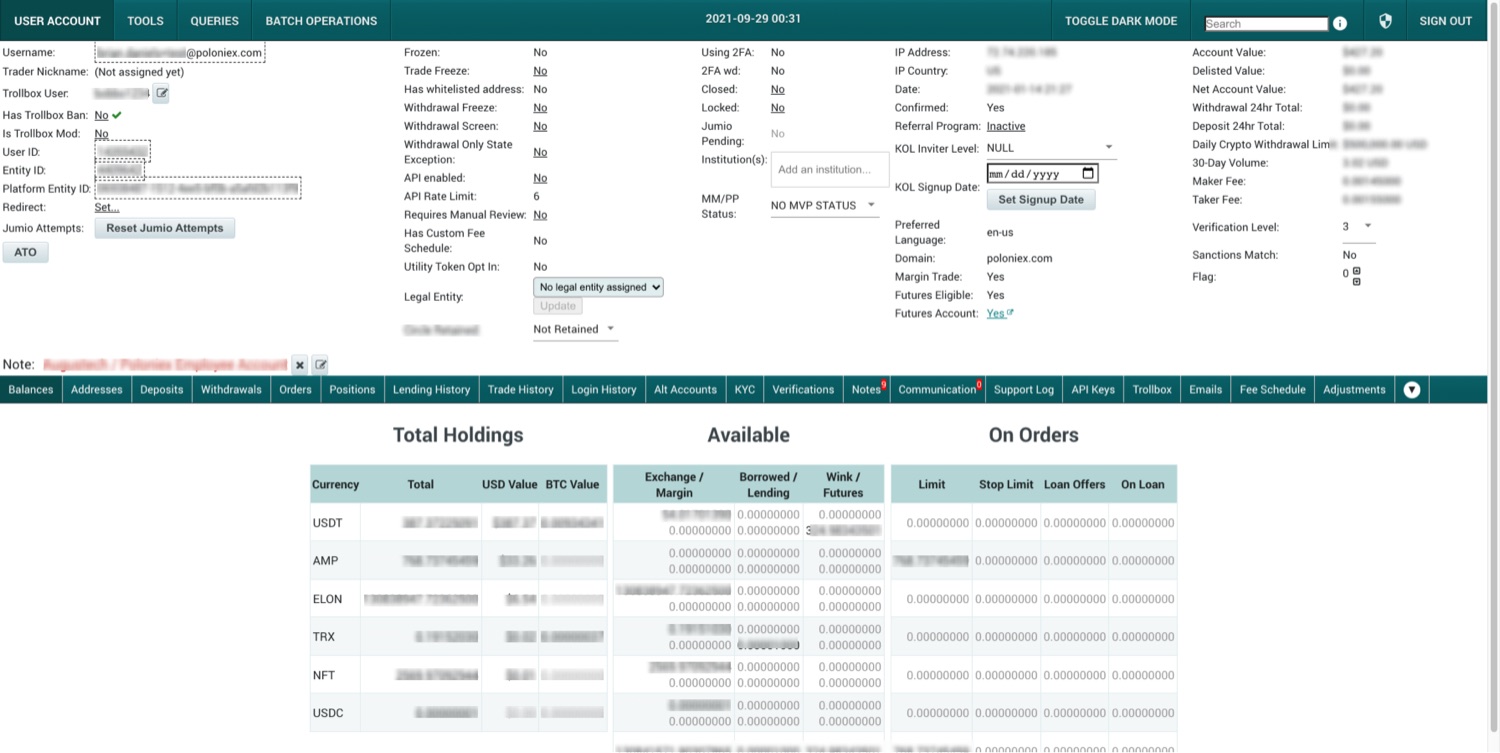Decrease the Flag value with down icon
The image size is (1500, 753).
[1357, 281]
